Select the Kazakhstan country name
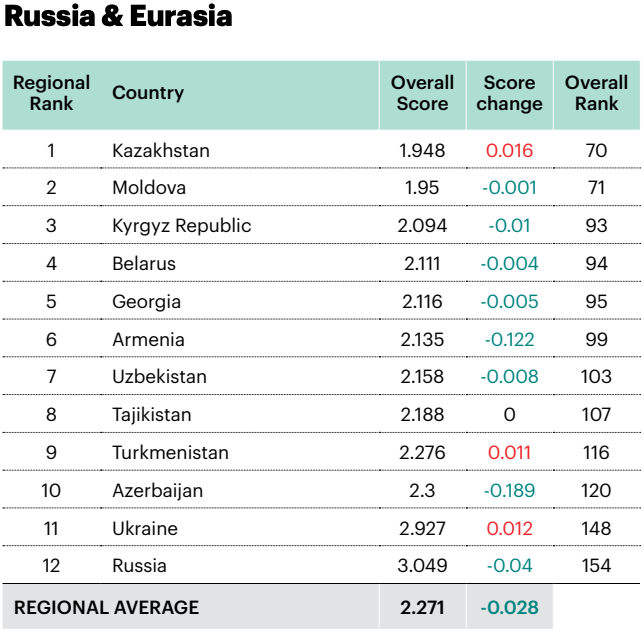Image resolution: width=644 pixels, height=632 pixels. coord(161,151)
